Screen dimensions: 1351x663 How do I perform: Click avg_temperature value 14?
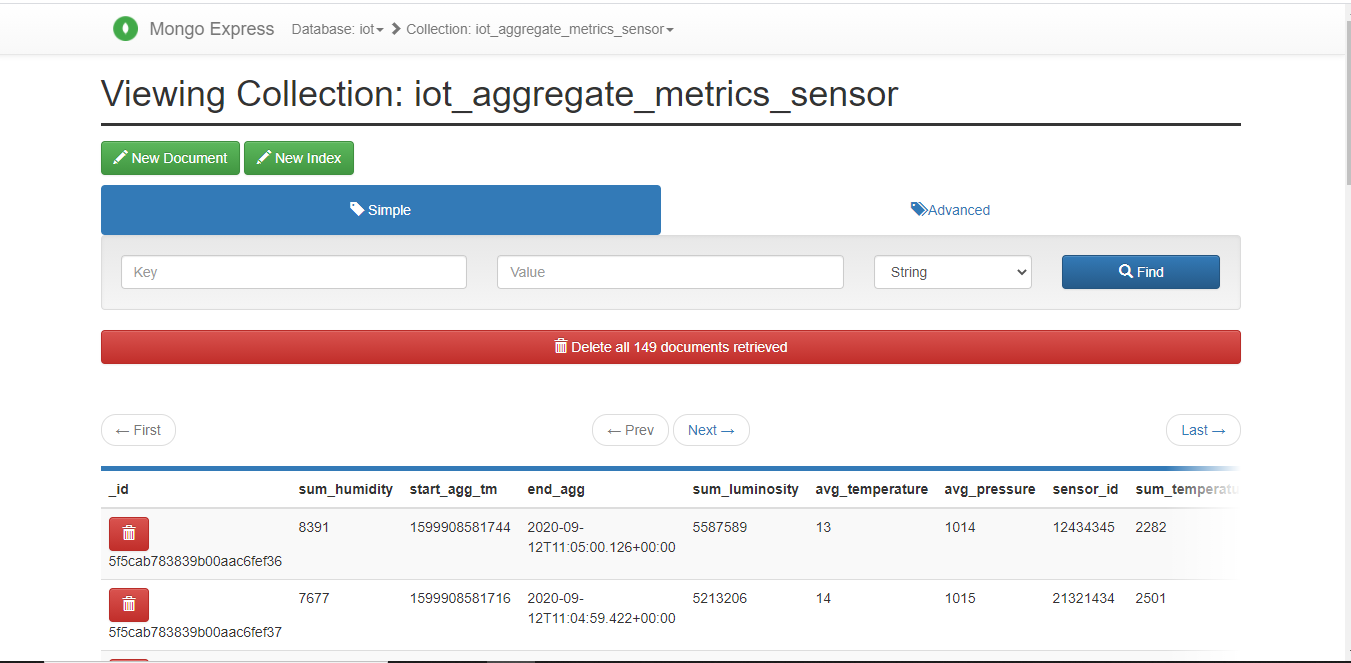(823, 598)
